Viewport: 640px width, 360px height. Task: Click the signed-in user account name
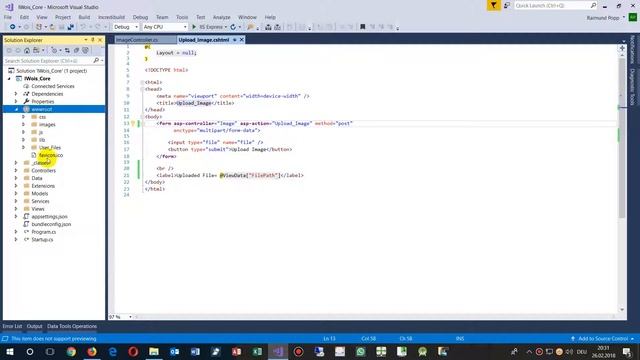click(603, 18)
